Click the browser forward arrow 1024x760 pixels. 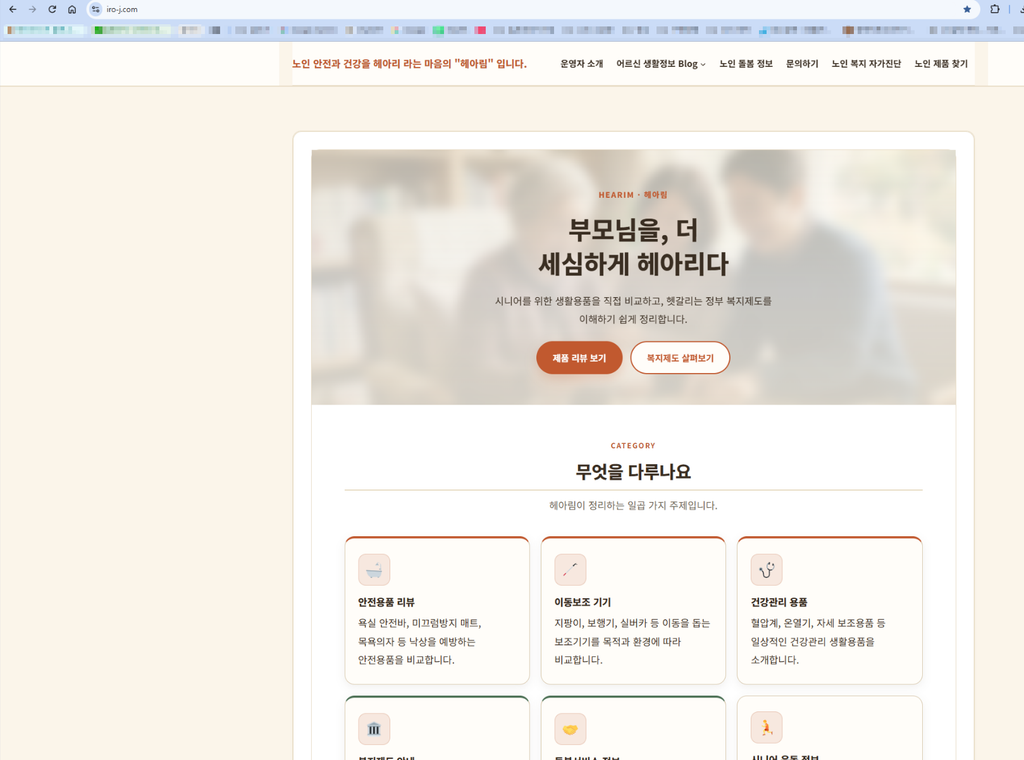pyautogui.click(x=32, y=9)
